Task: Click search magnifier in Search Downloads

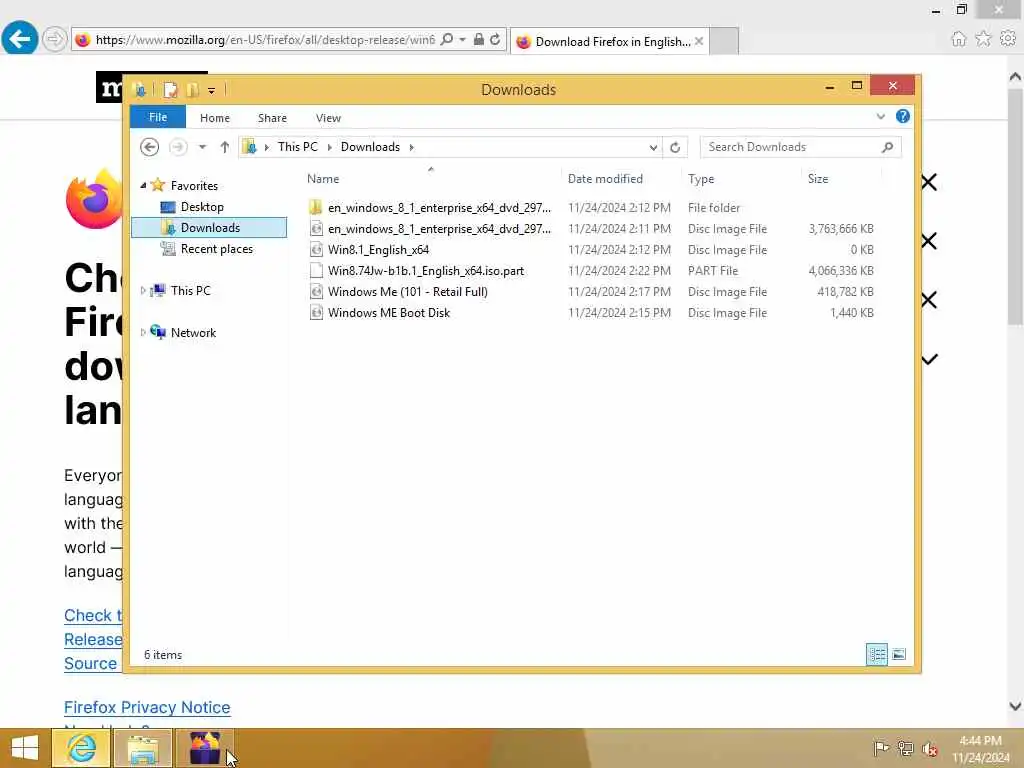Action: 887,147
